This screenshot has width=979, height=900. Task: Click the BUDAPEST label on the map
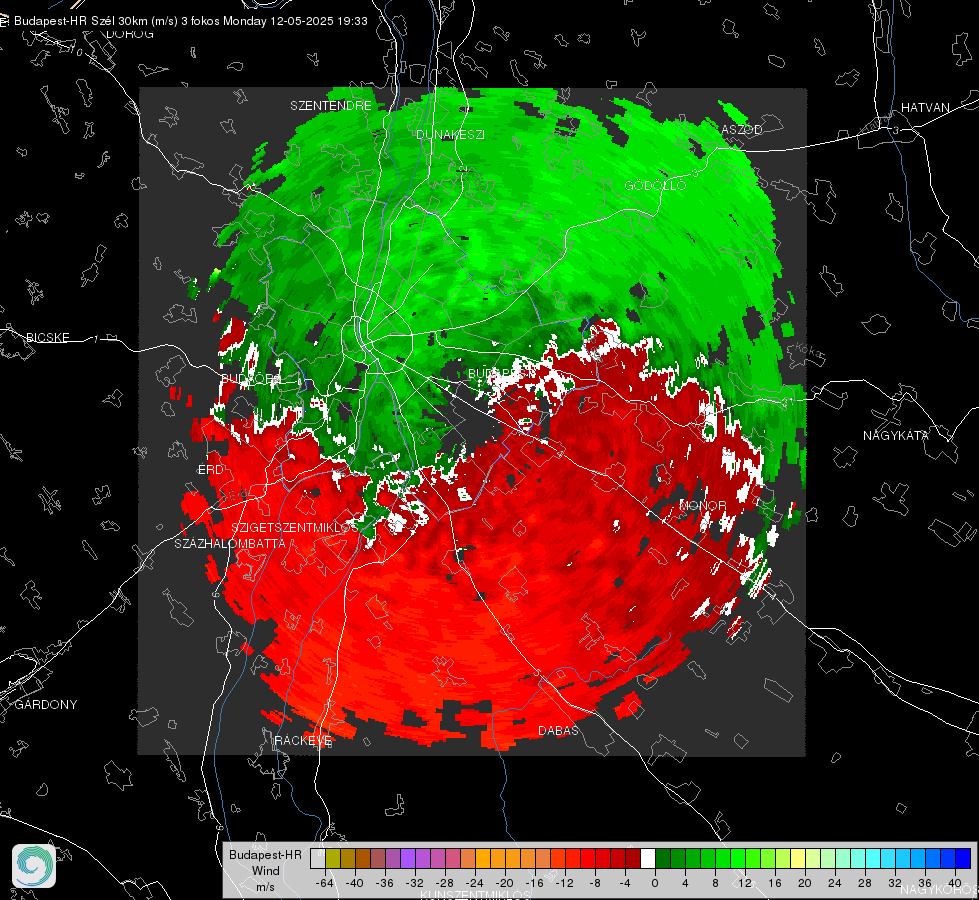tap(501, 373)
